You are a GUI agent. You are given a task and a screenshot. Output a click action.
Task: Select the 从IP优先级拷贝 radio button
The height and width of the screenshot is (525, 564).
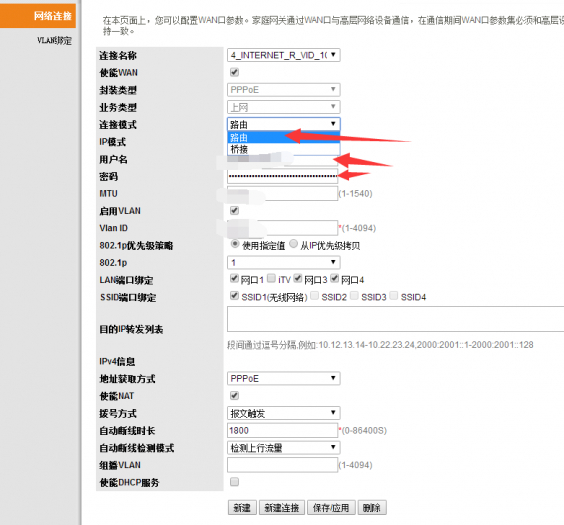(x=294, y=244)
